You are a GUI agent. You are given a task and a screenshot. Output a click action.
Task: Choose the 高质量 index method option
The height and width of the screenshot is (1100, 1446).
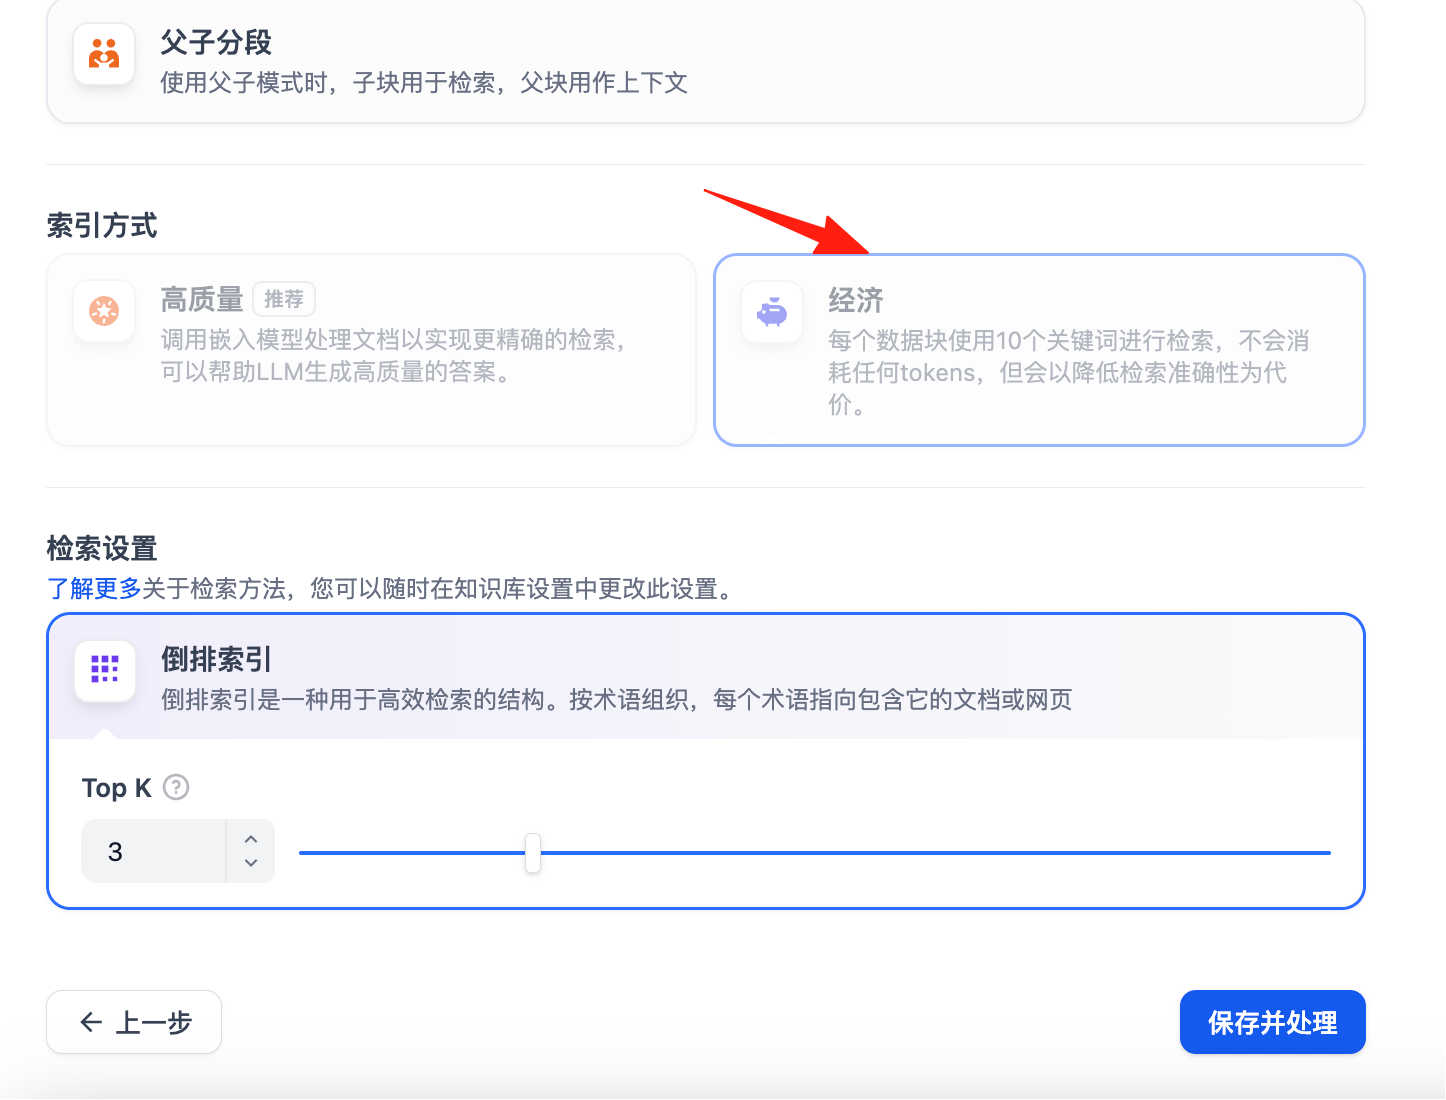tap(371, 350)
